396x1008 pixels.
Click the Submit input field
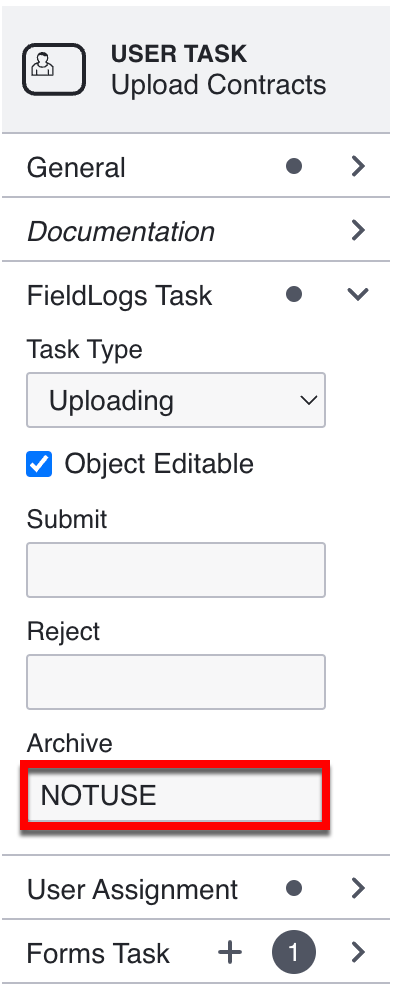coord(176,570)
